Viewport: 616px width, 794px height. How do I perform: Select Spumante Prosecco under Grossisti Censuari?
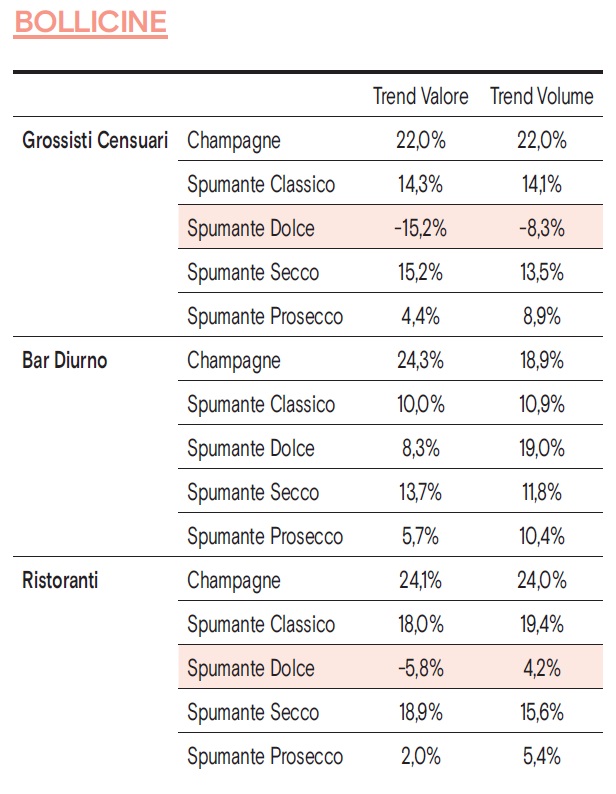(265, 317)
